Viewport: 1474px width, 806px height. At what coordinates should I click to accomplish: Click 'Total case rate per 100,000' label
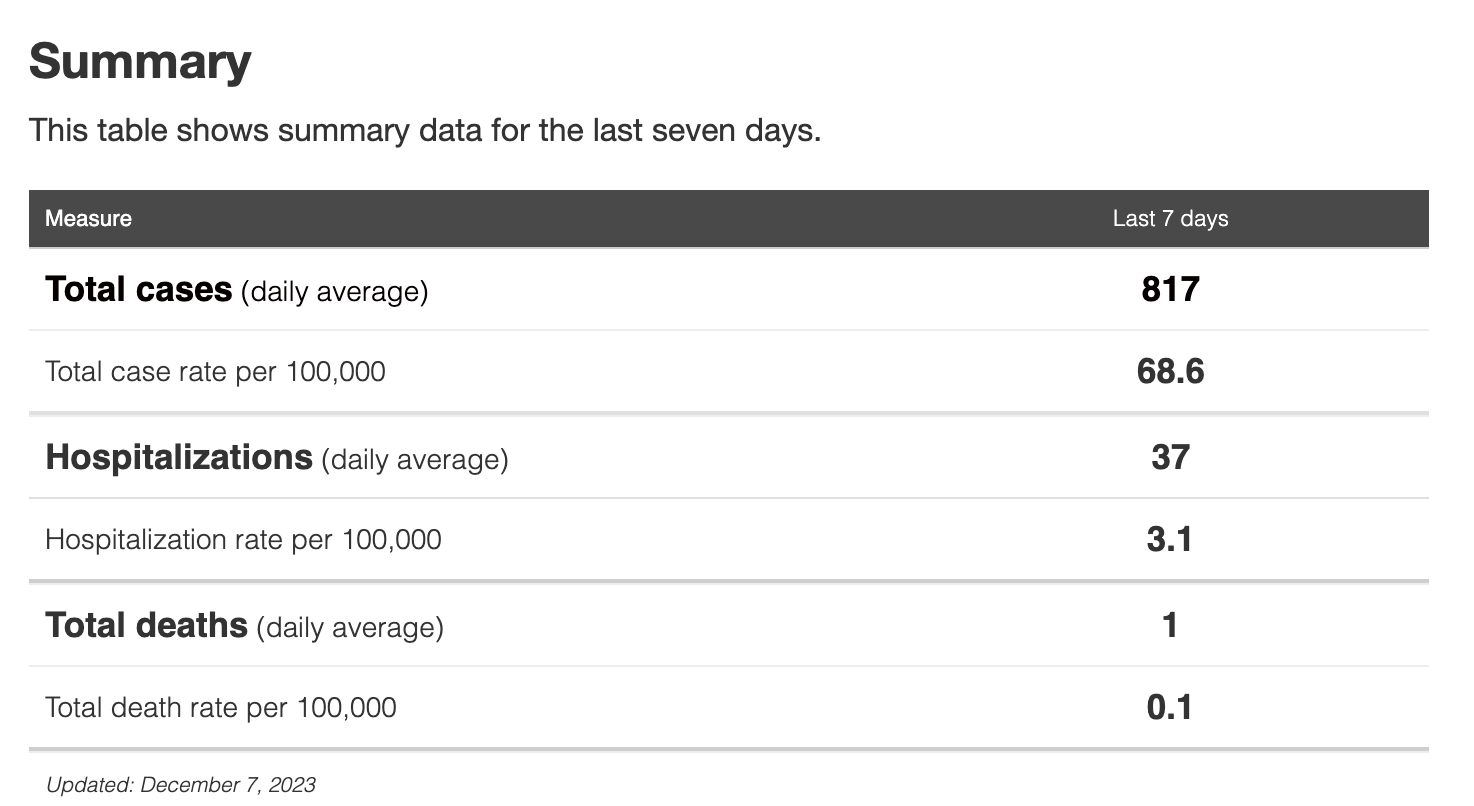(x=215, y=372)
